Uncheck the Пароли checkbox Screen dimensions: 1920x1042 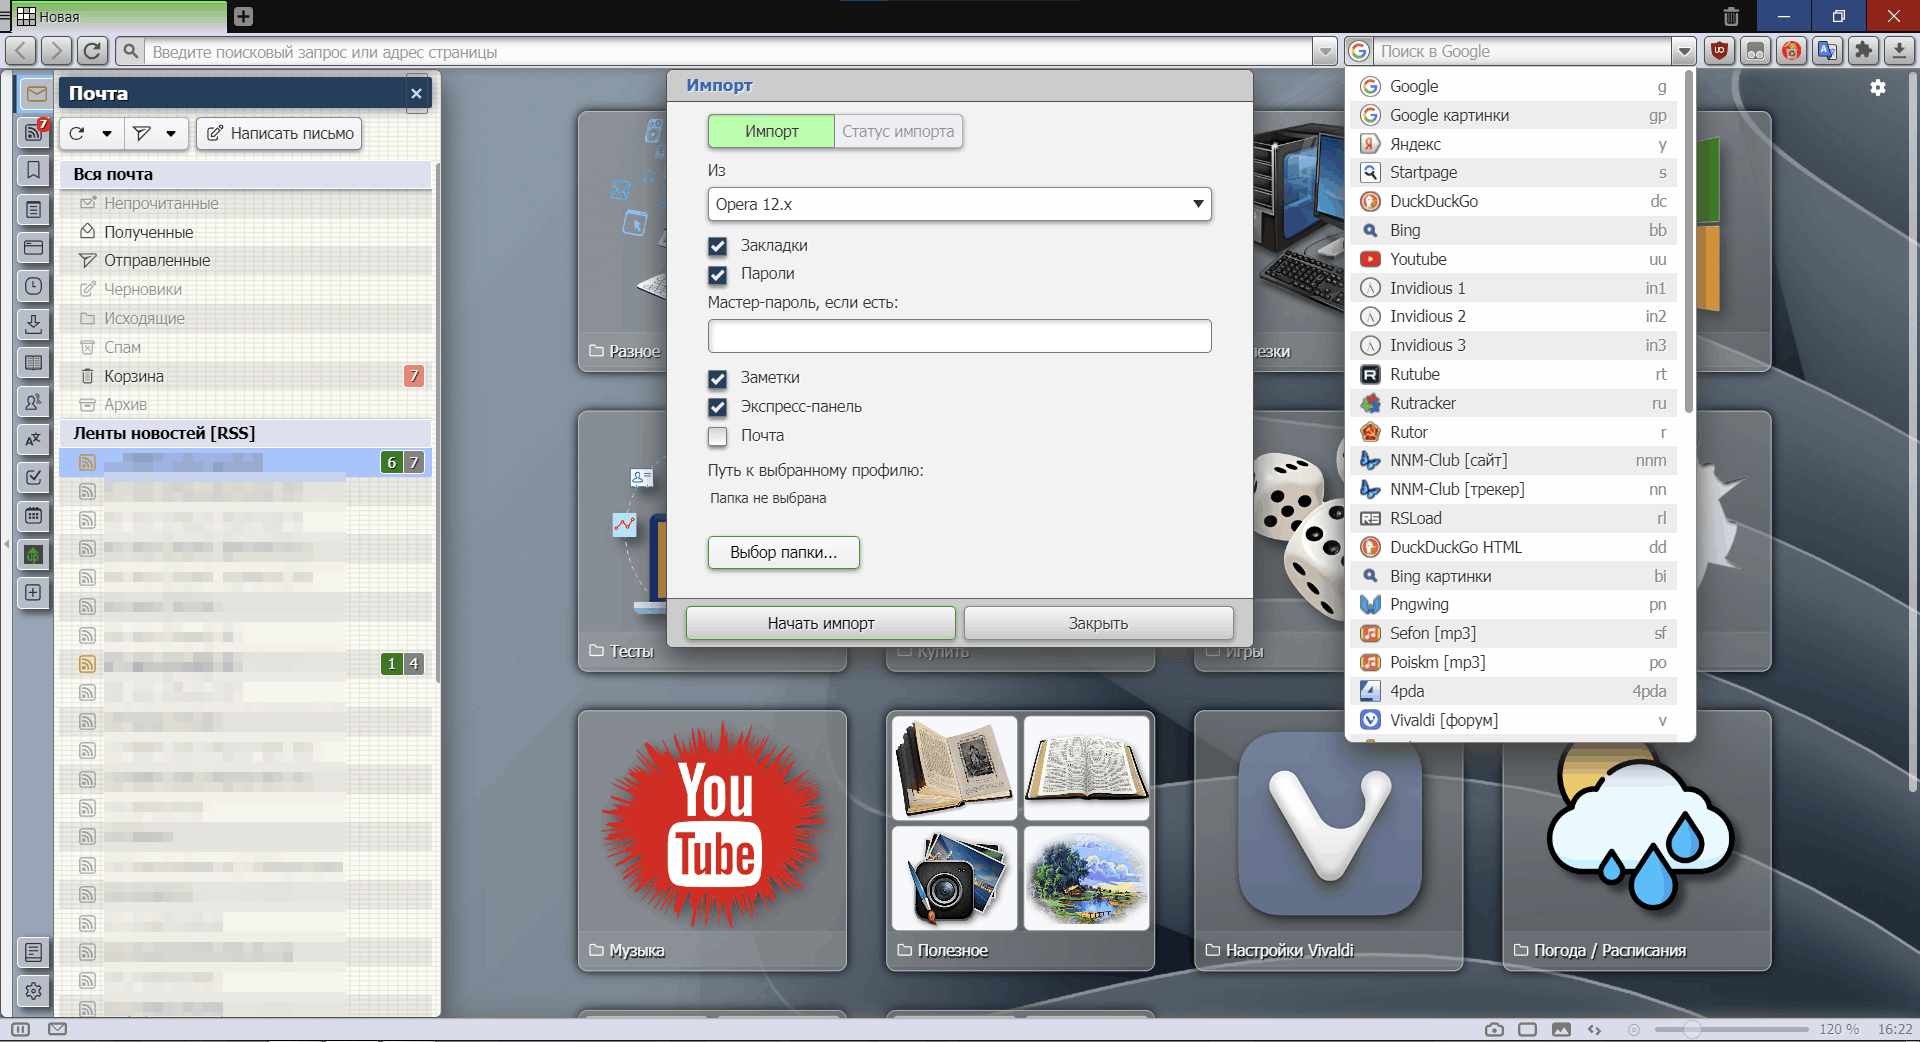click(x=717, y=274)
